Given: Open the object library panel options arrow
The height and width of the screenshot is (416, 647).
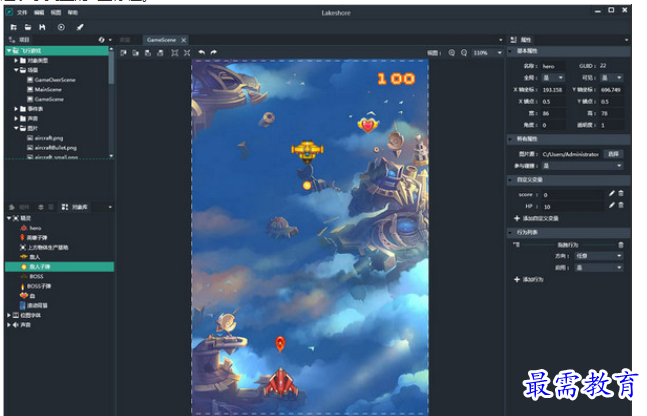Looking at the screenshot, I should click(x=110, y=207).
